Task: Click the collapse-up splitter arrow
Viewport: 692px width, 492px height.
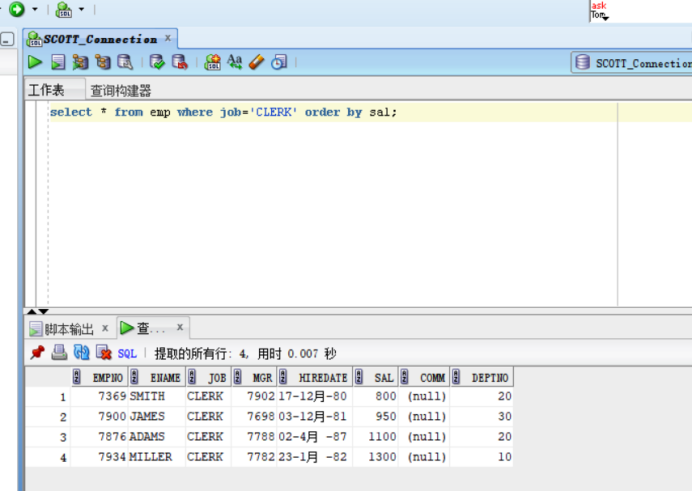Action: [x=32, y=312]
